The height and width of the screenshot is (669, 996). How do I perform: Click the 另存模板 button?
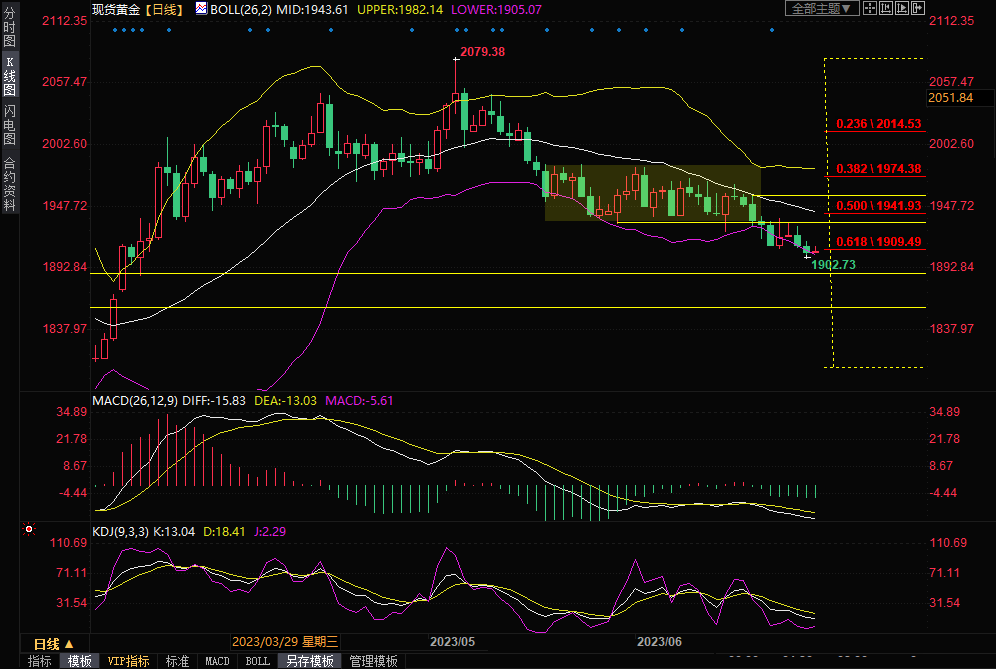click(x=309, y=661)
